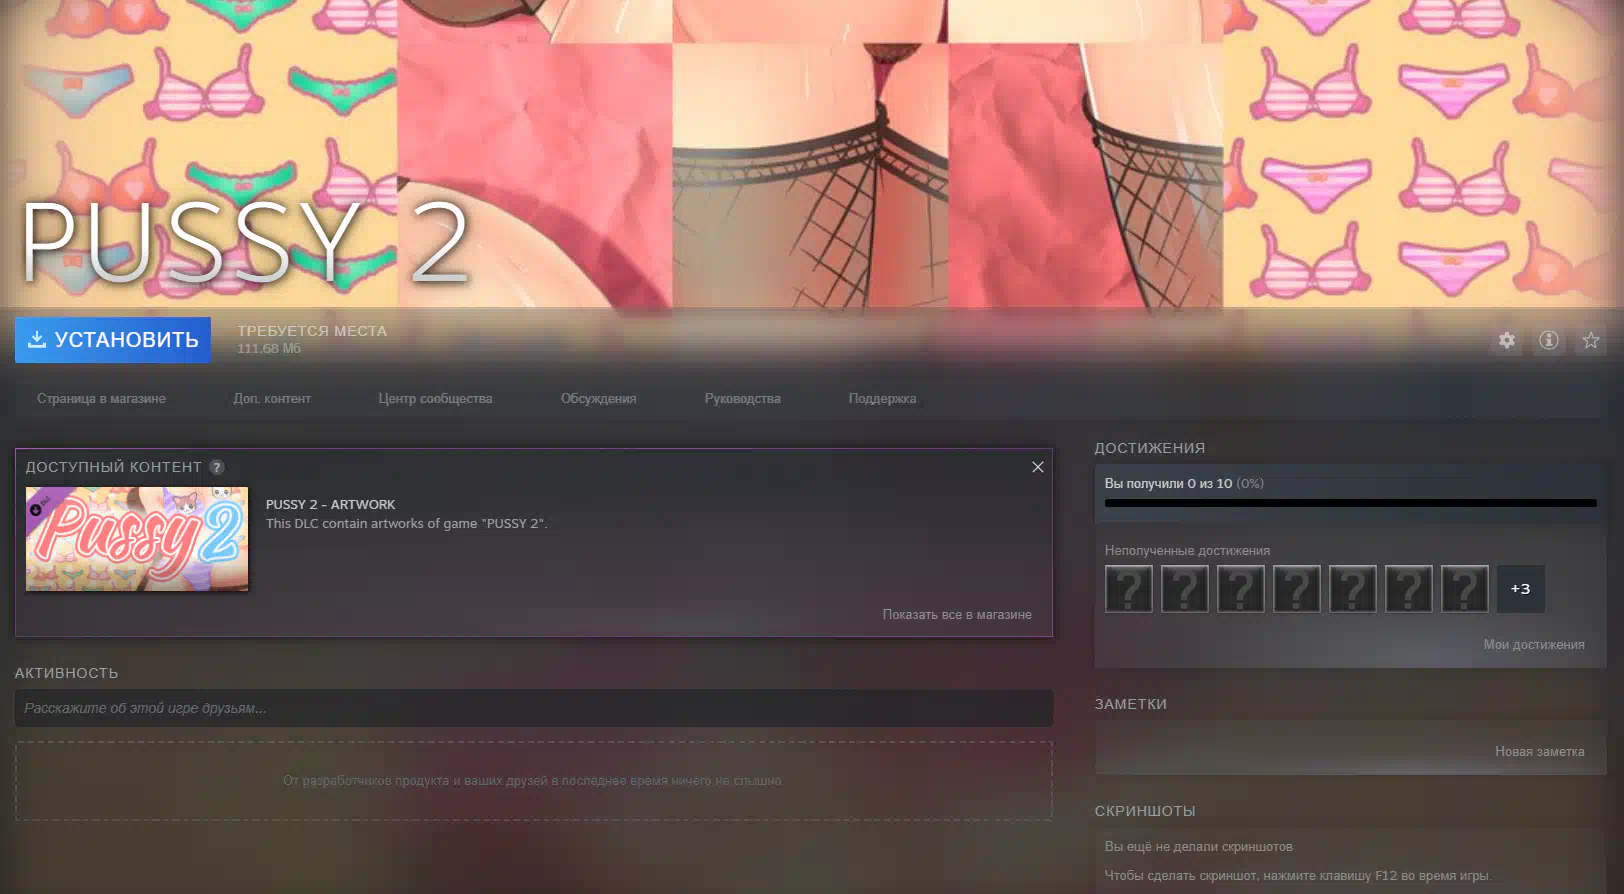Open the Поддержка tab
The height and width of the screenshot is (894, 1624).
tap(882, 398)
